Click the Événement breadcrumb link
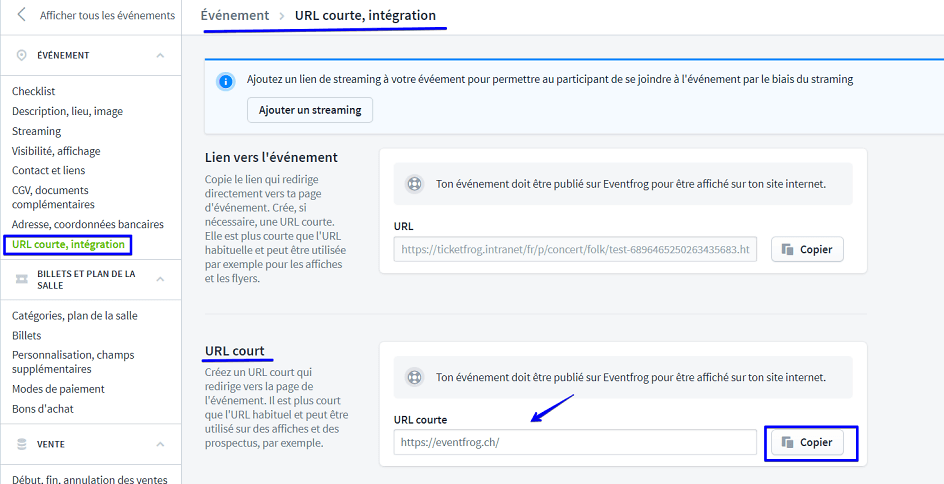Image resolution: width=944 pixels, height=484 pixels. [x=235, y=15]
